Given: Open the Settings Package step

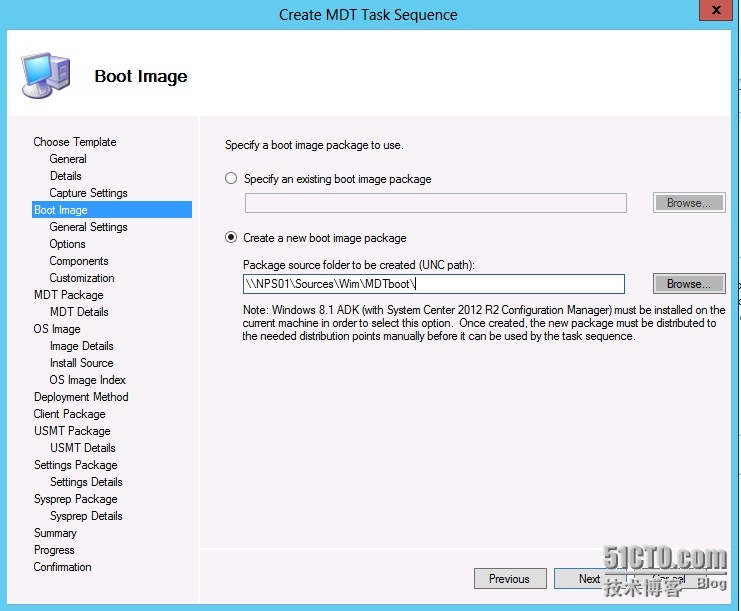Looking at the screenshot, I should pyautogui.click(x=76, y=465).
